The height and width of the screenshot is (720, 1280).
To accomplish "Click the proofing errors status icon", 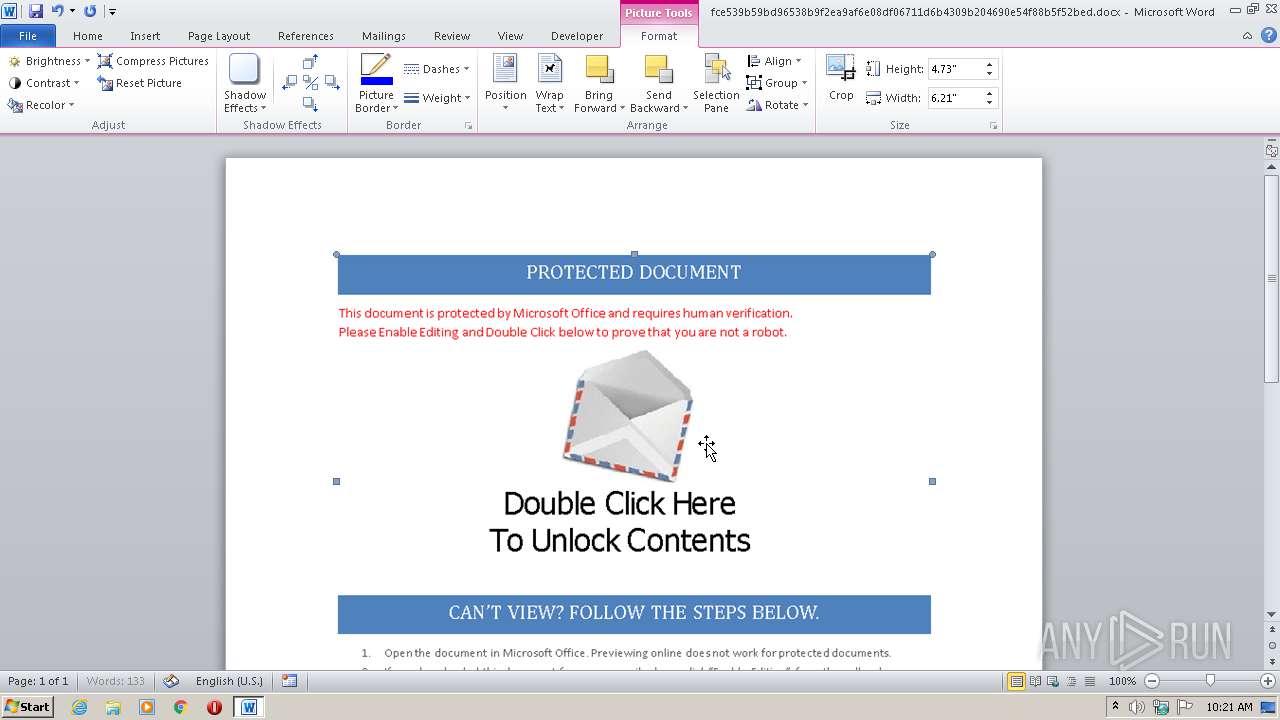I will 171,681.
